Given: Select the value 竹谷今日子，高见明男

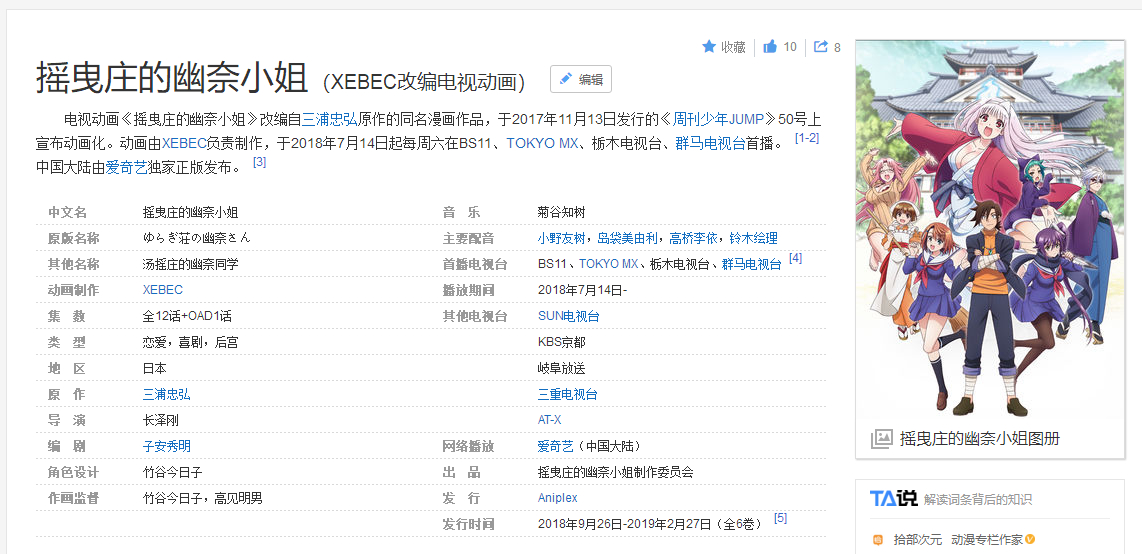Looking at the screenshot, I should pyautogui.click(x=202, y=498).
